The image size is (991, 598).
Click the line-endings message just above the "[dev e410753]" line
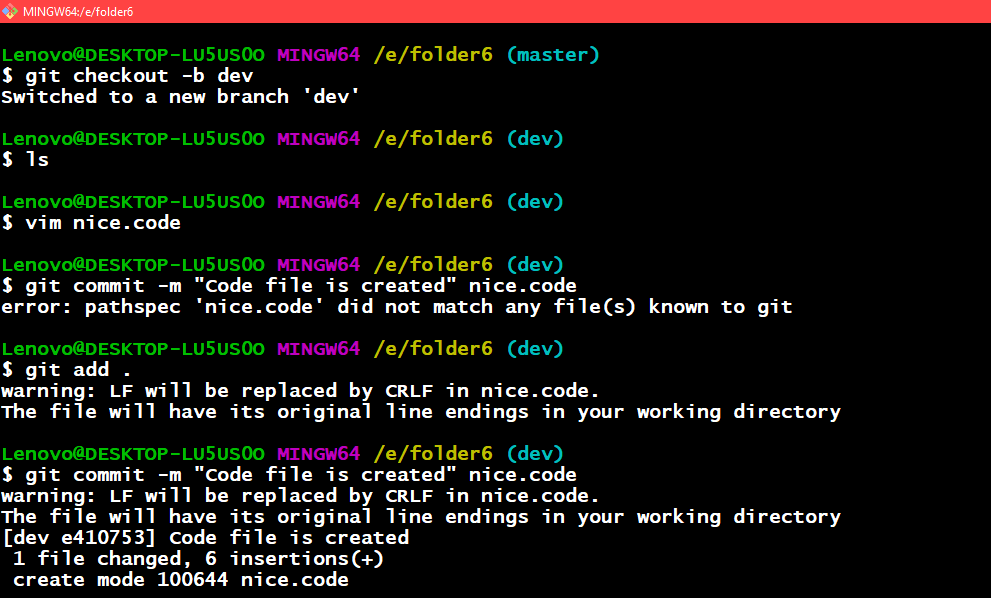pos(420,517)
